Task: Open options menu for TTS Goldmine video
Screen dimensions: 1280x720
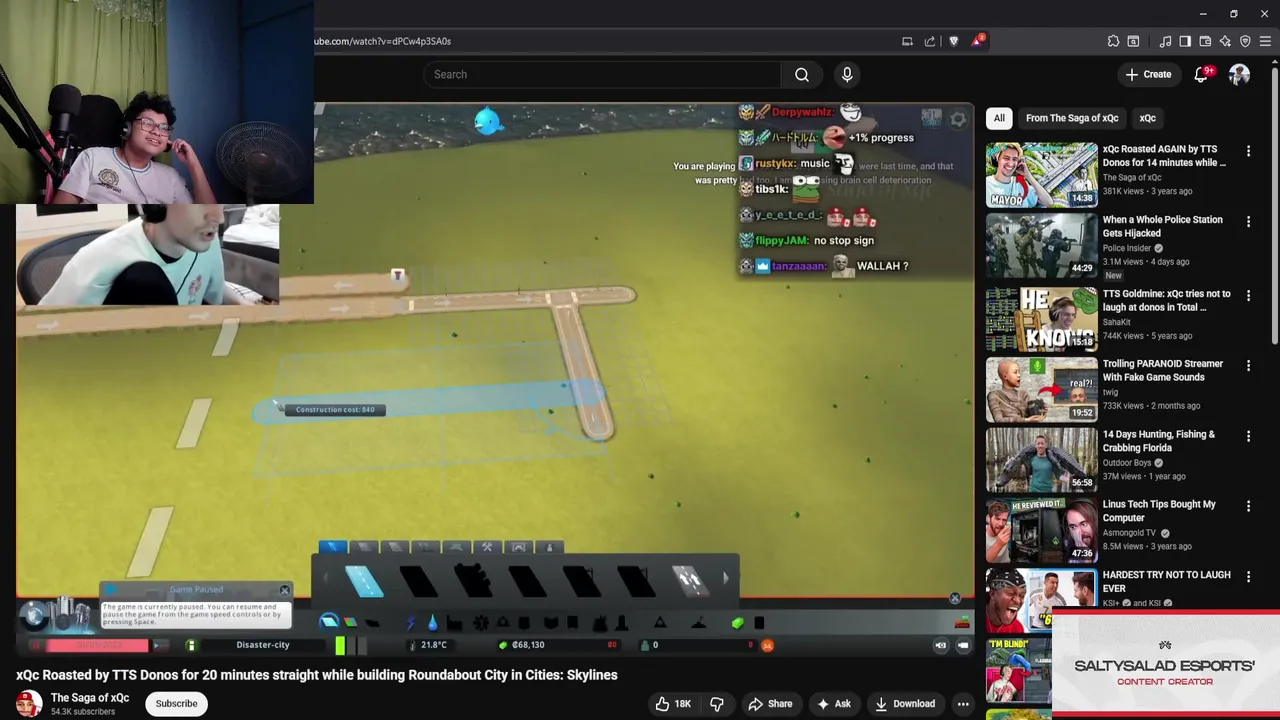Action: tap(1248, 295)
